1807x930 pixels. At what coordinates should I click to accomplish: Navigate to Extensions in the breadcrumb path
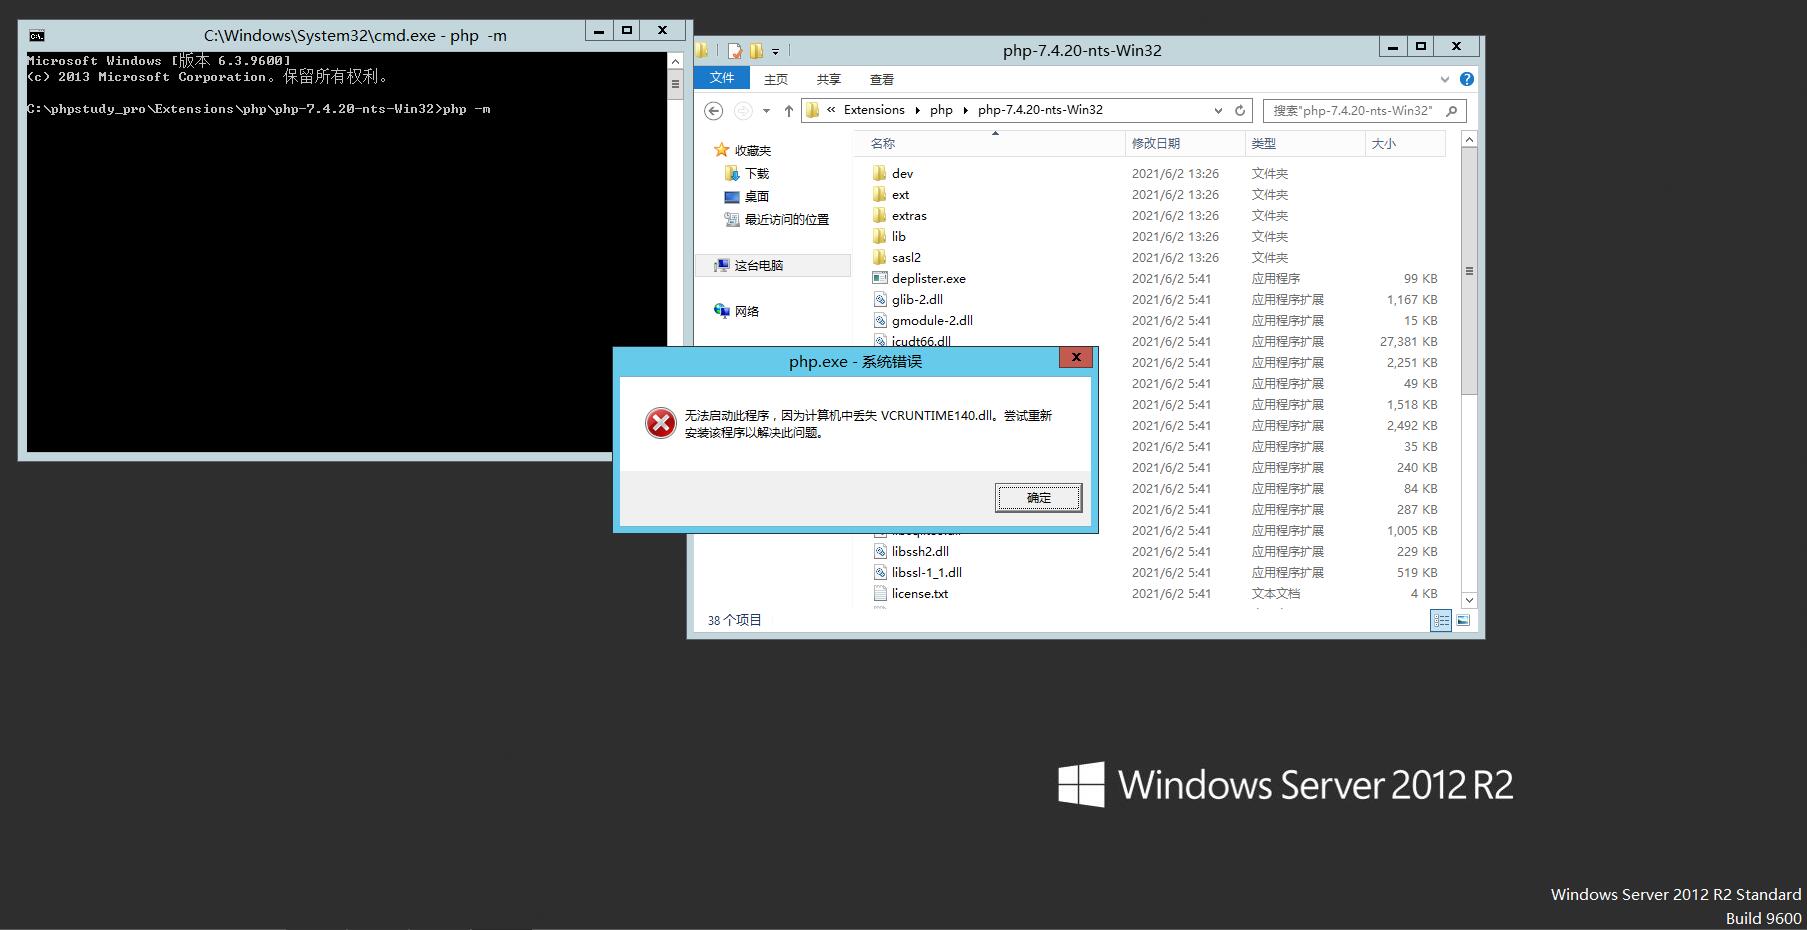pyautogui.click(x=873, y=110)
